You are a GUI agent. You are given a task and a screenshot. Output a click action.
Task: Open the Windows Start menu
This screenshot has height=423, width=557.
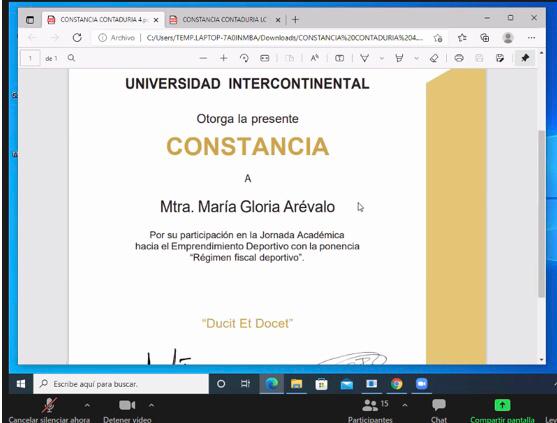21,384
